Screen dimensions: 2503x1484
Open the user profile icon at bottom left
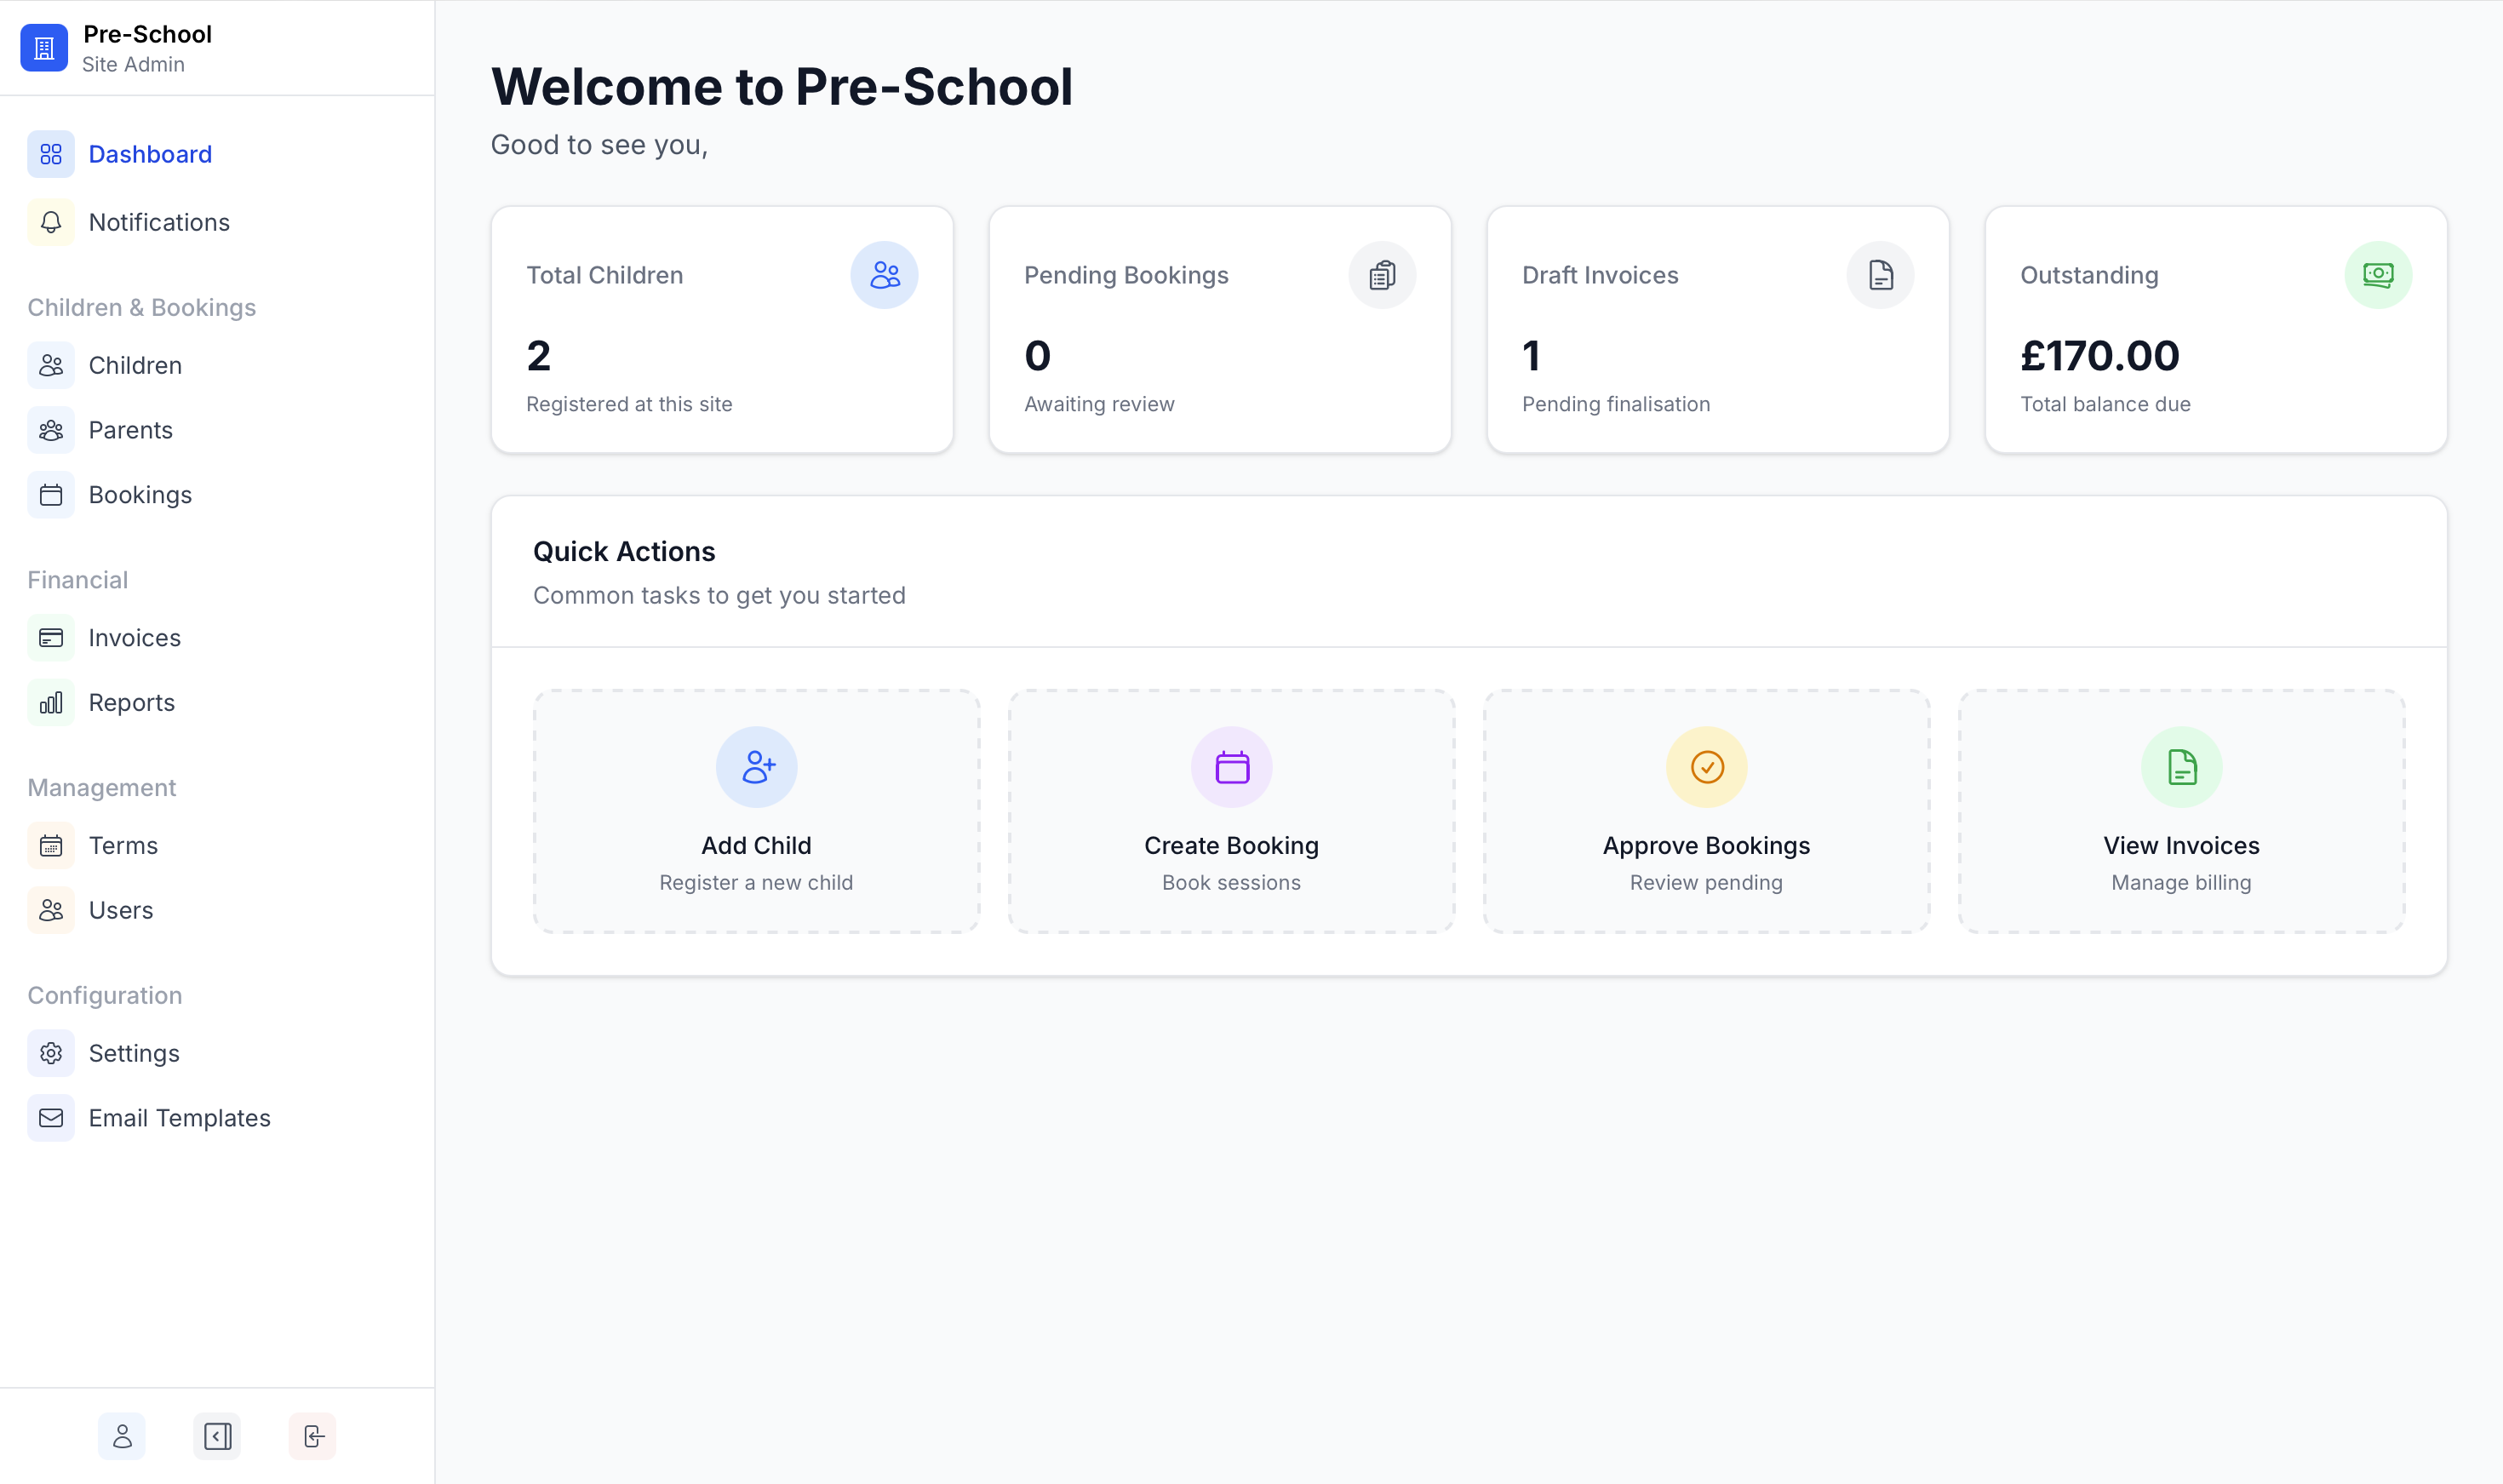pyautogui.click(x=122, y=1436)
